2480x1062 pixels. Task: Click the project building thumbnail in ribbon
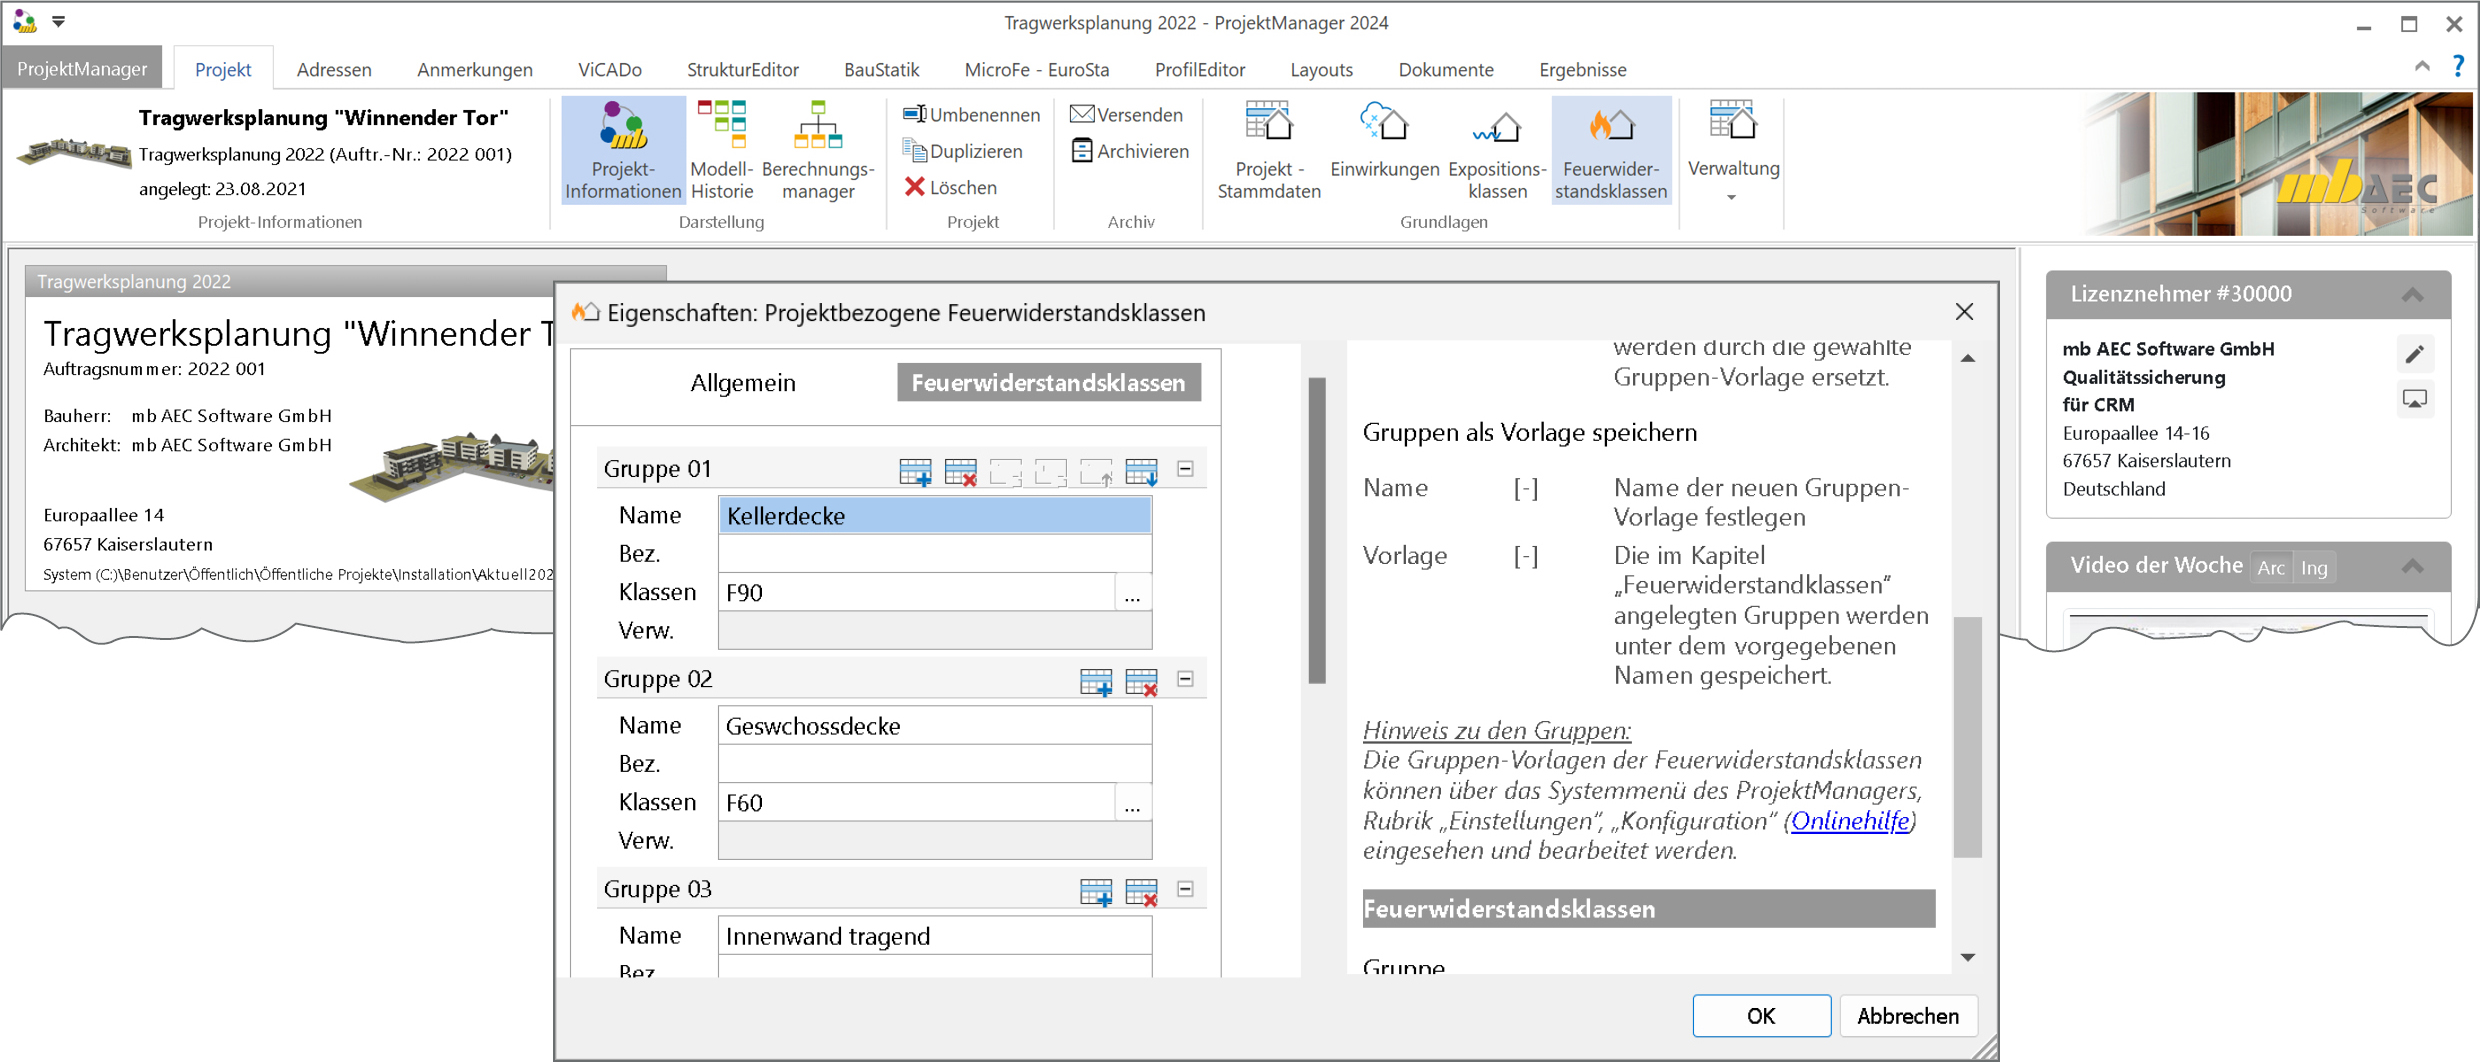point(73,152)
